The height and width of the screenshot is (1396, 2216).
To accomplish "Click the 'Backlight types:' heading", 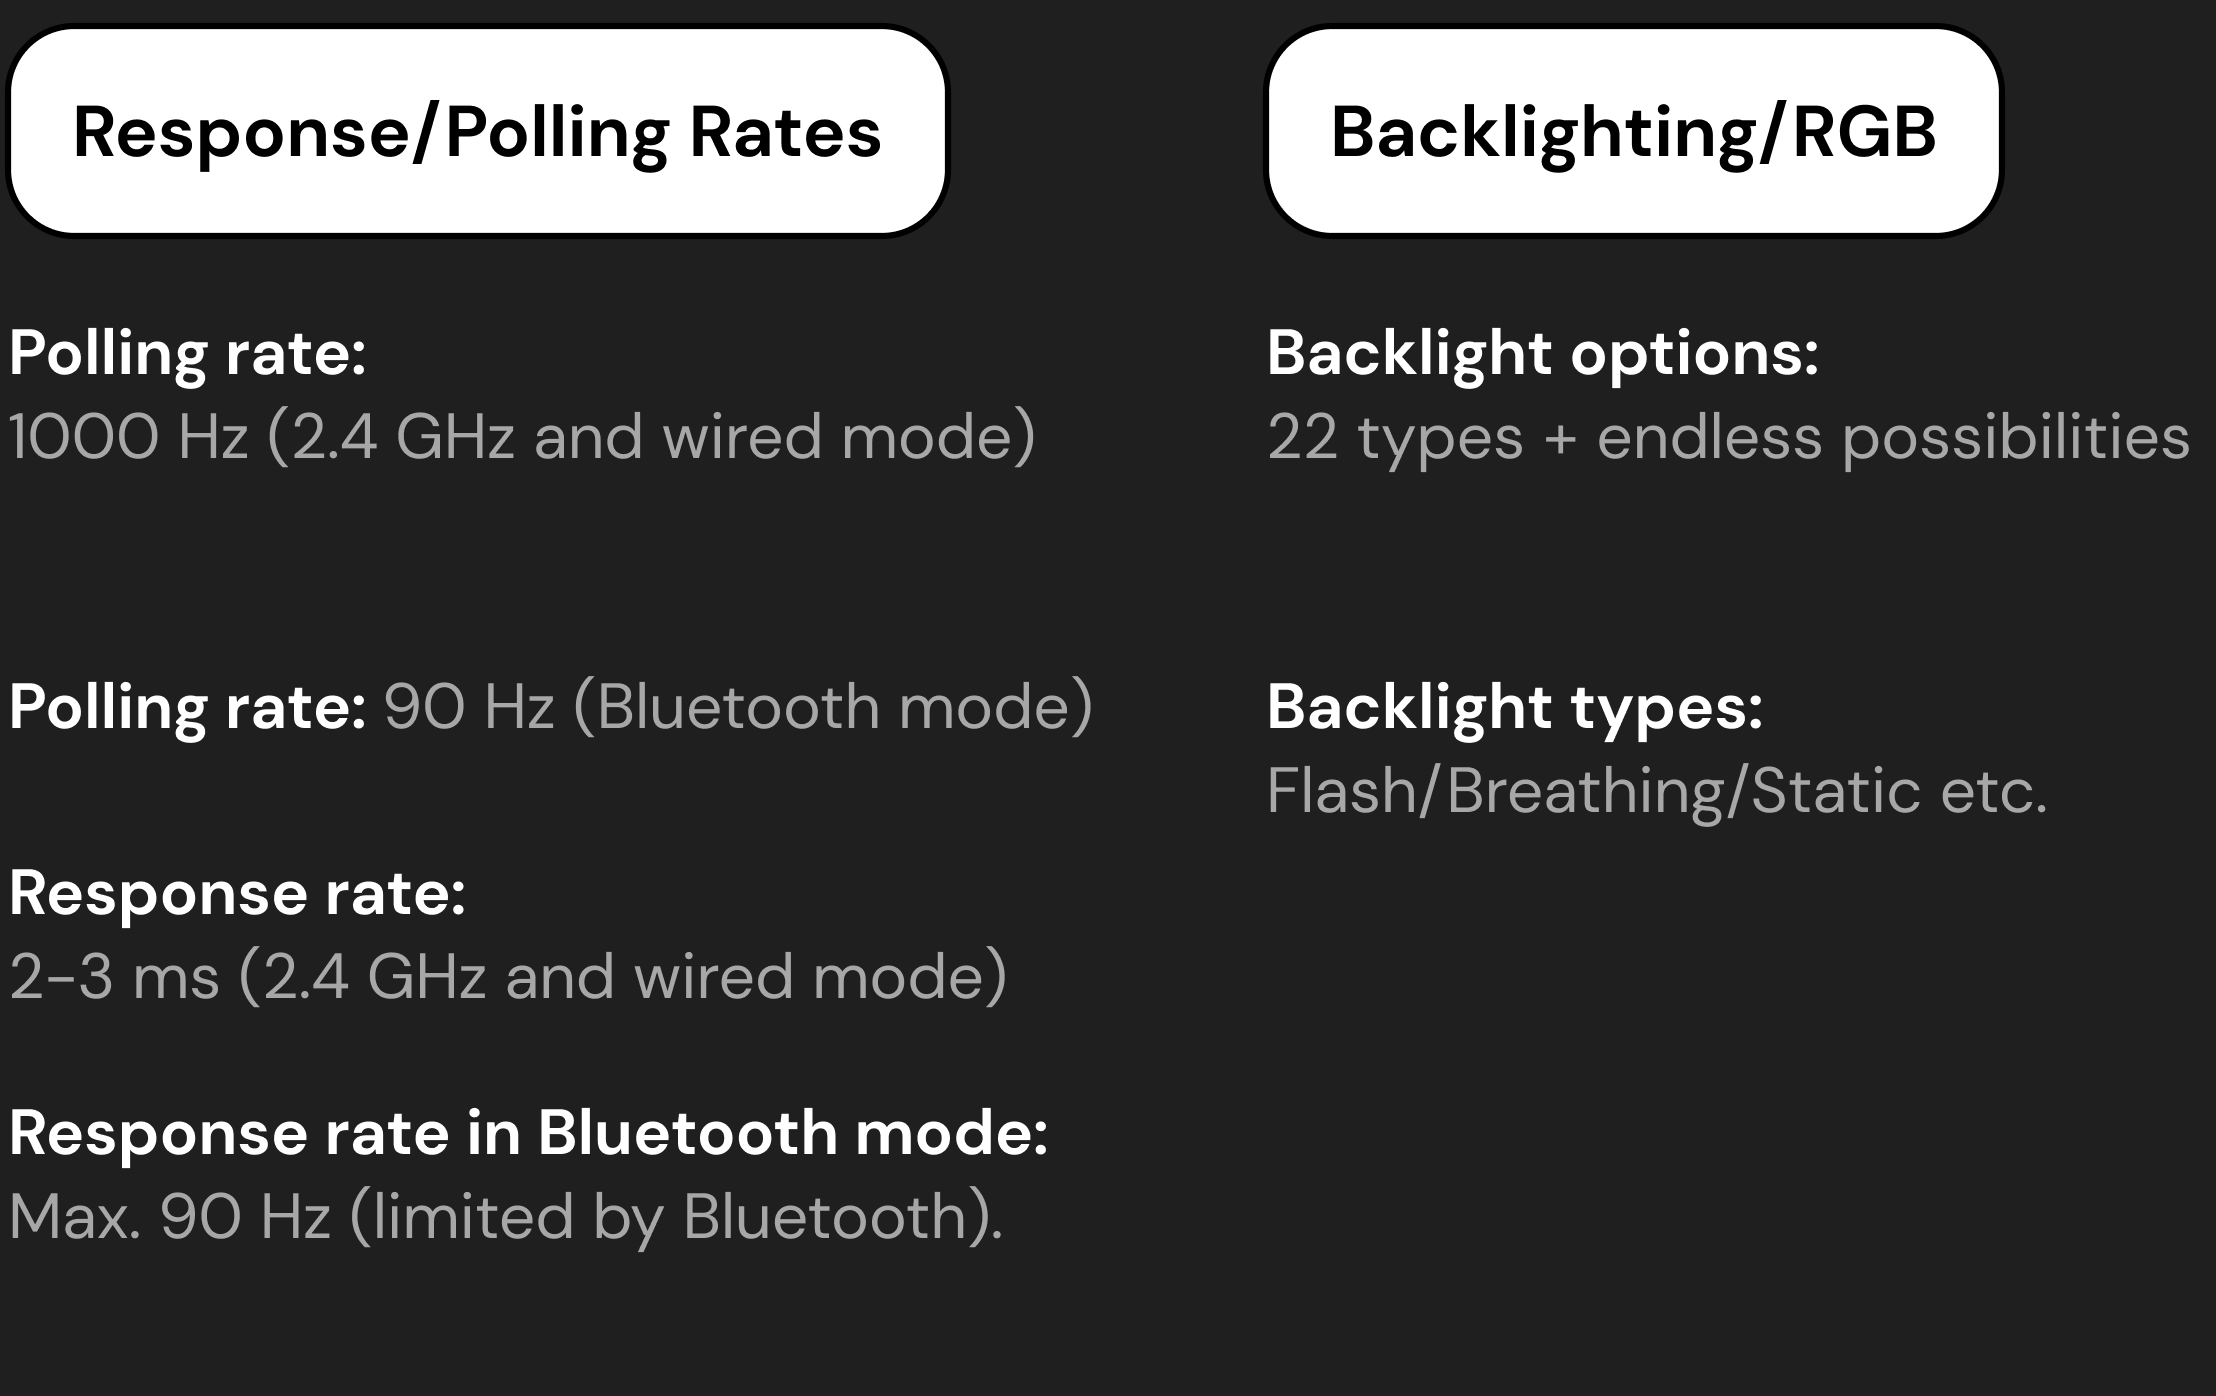I will pos(1514,708).
